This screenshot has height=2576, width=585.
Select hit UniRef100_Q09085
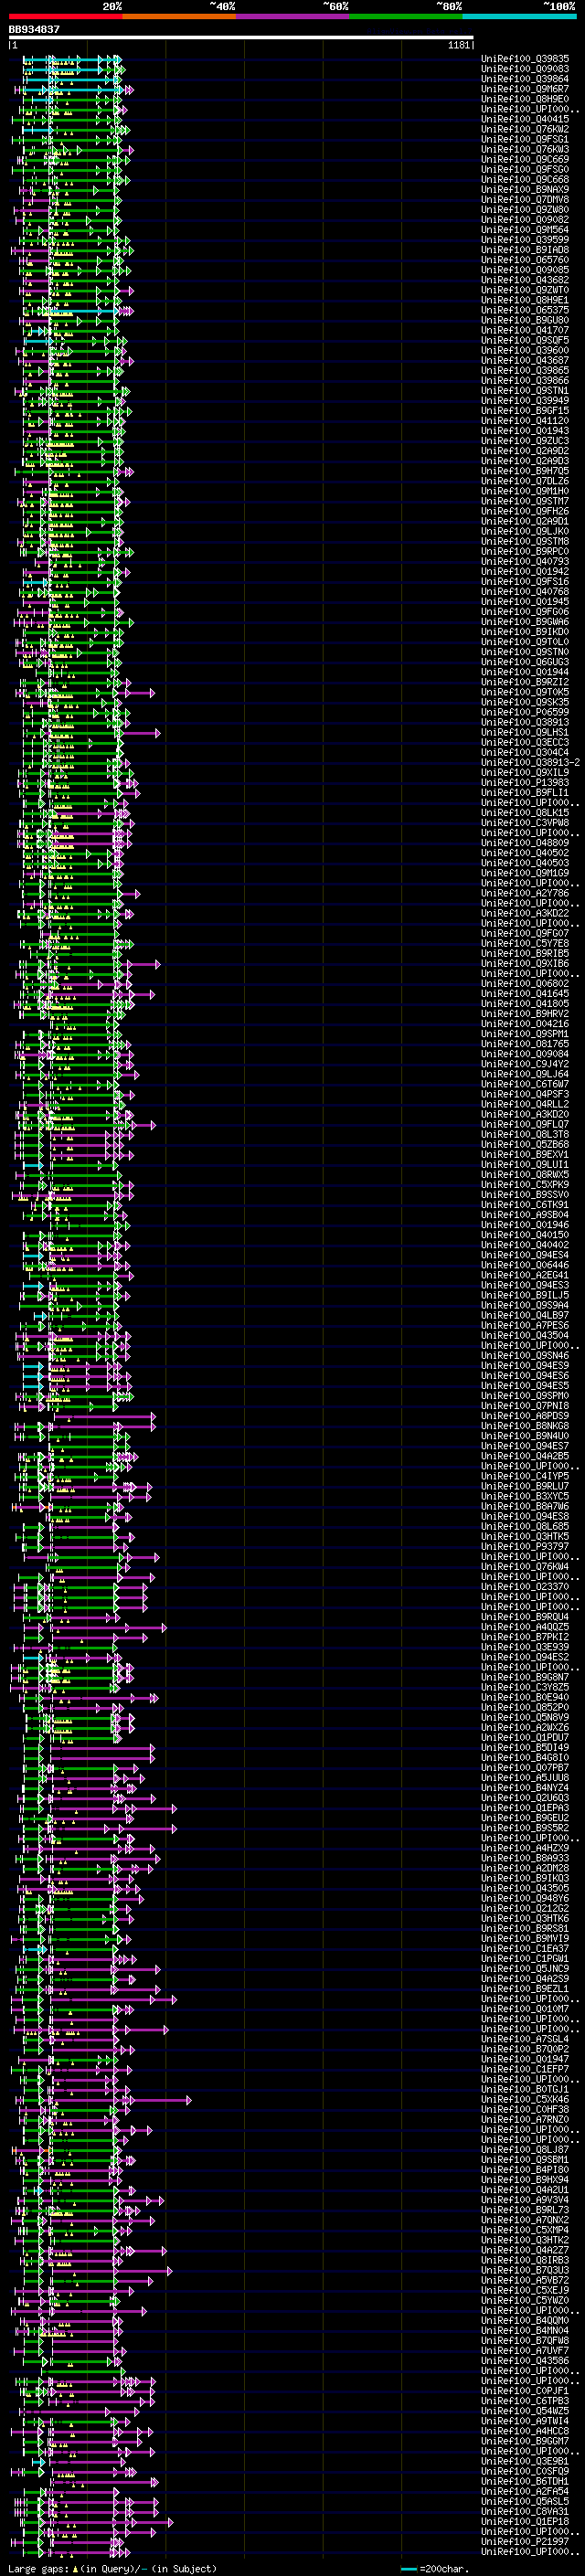(525, 270)
